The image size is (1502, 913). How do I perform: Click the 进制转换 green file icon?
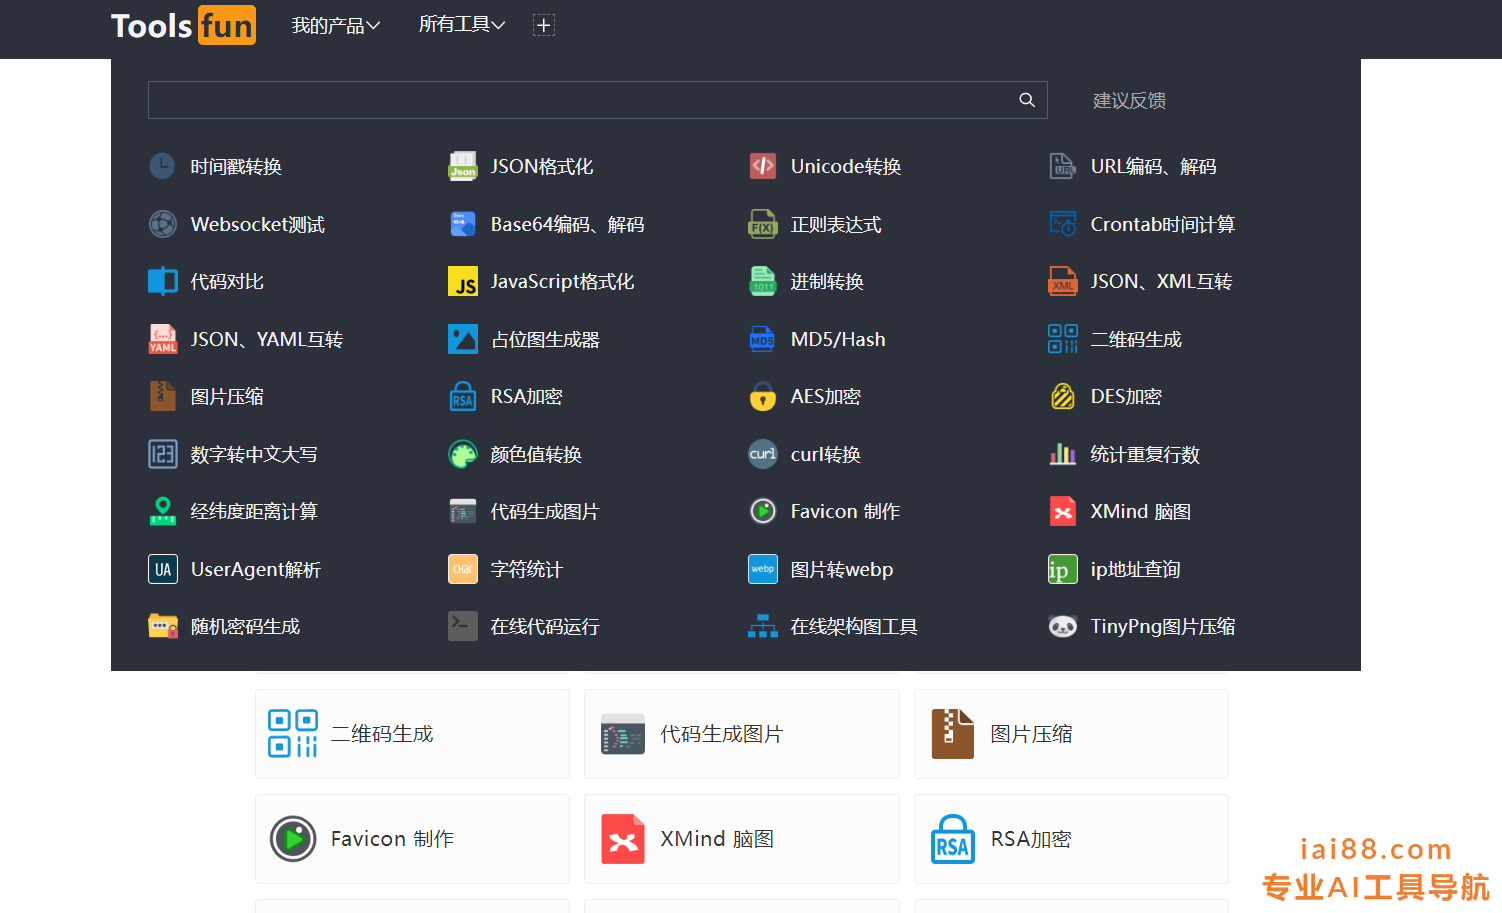coord(763,281)
